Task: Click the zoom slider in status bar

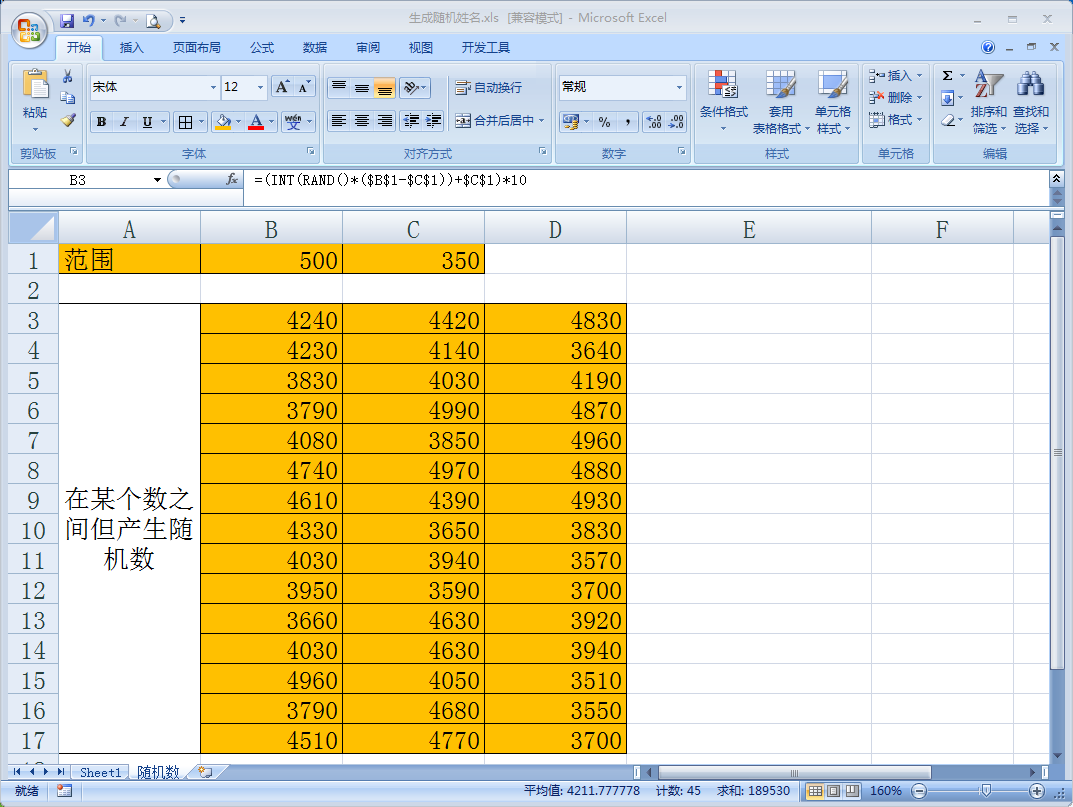Action: click(986, 791)
